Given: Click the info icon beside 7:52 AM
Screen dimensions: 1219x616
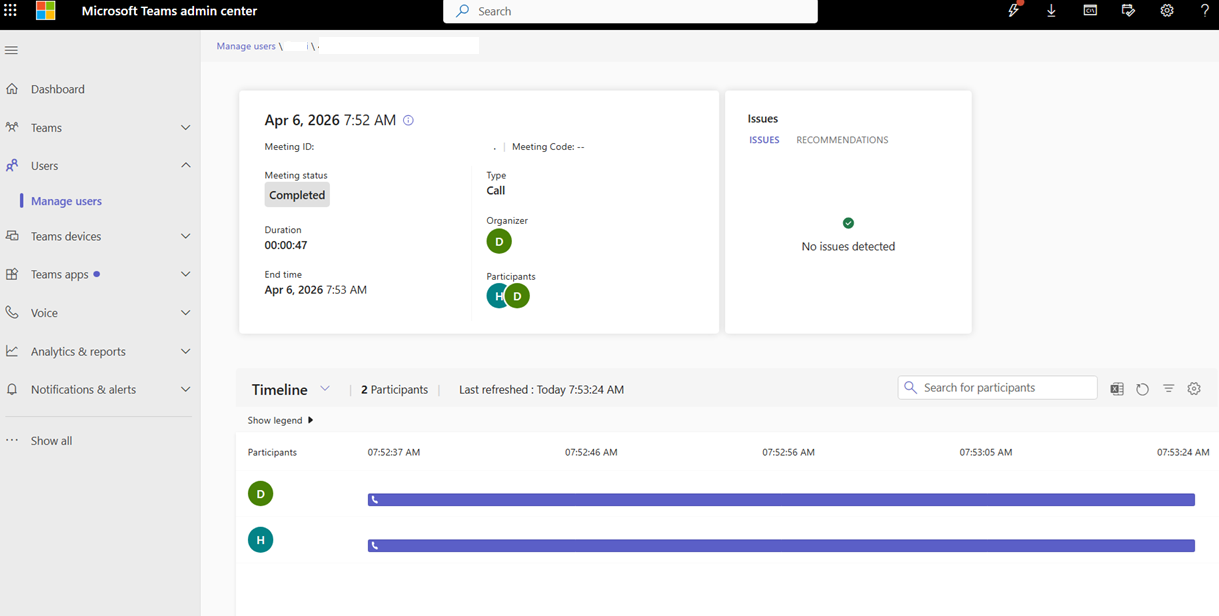Looking at the screenshot, I should (x=408, y=120).
